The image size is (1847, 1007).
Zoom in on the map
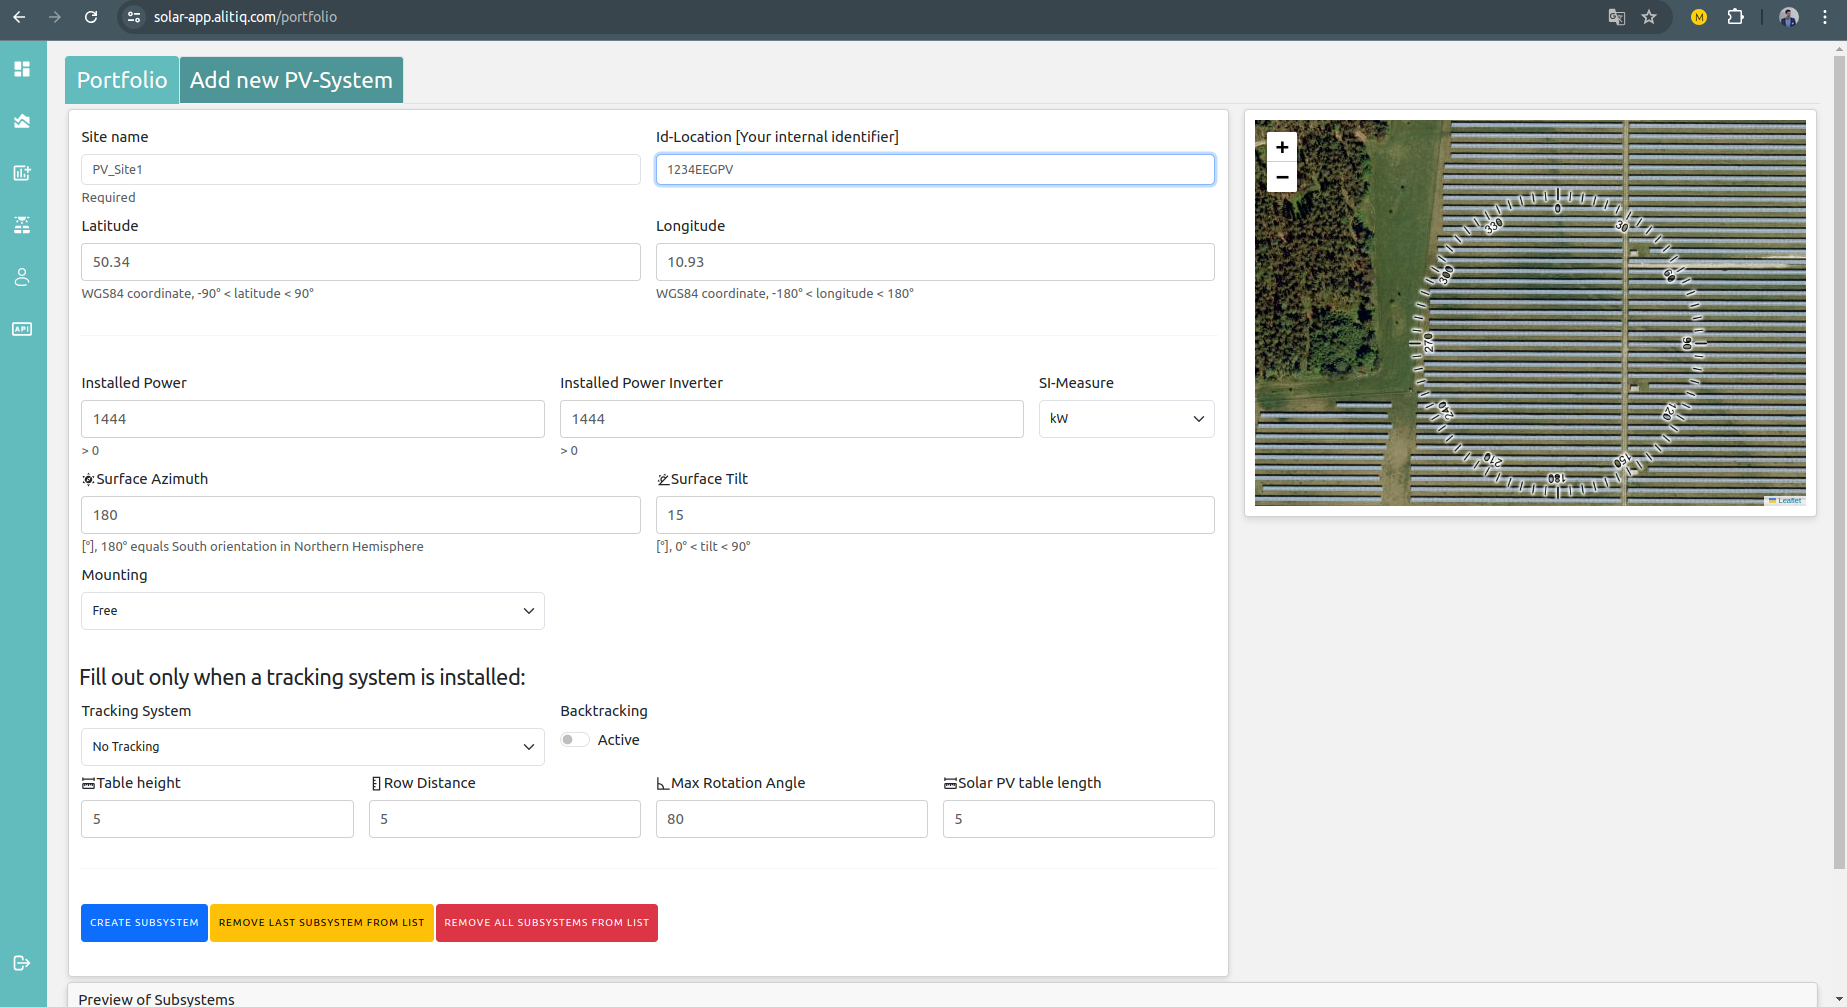(1282, 147)
